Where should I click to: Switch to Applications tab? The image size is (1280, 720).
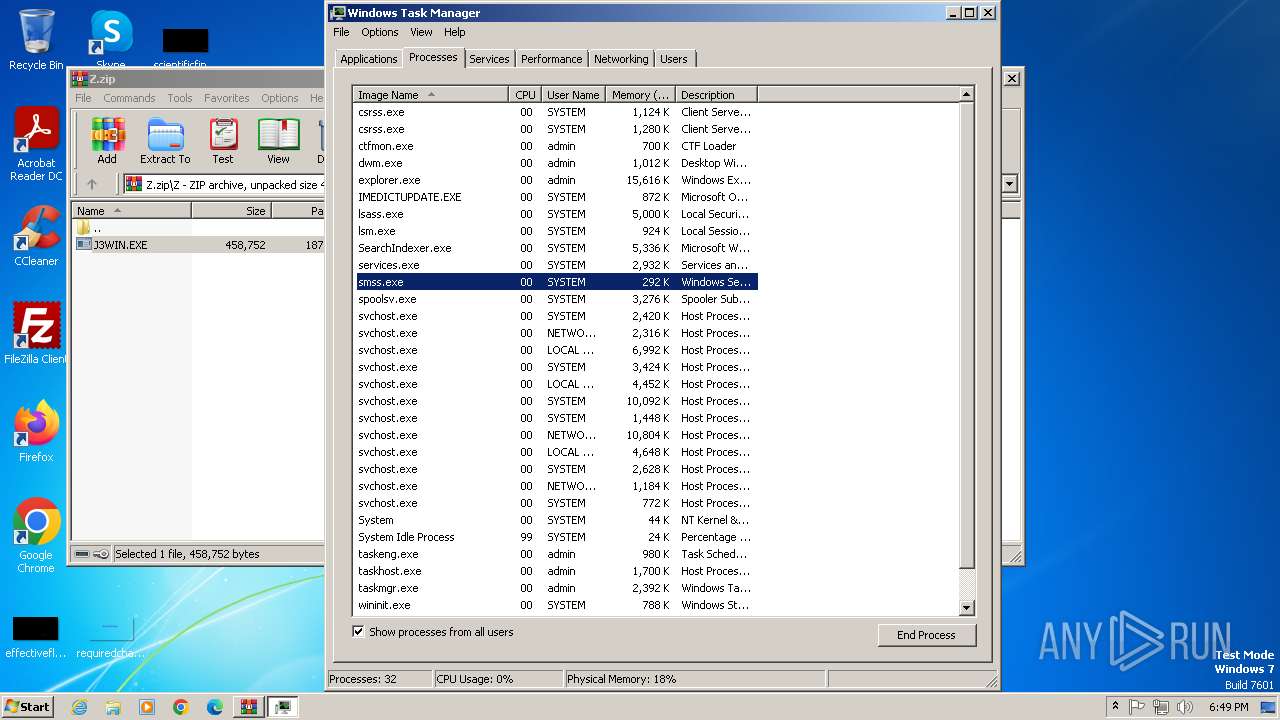tap(368, 59)
